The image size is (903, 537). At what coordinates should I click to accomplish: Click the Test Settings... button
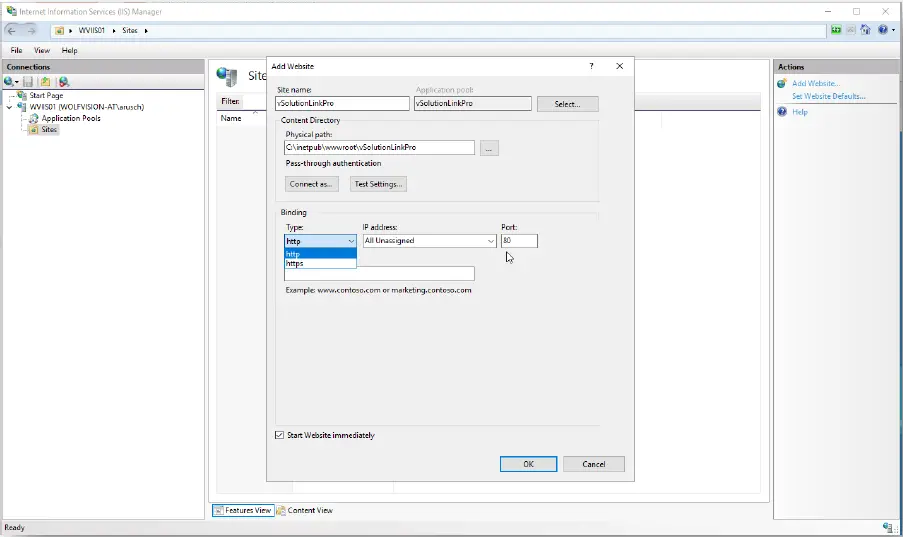tap(378, 184)
